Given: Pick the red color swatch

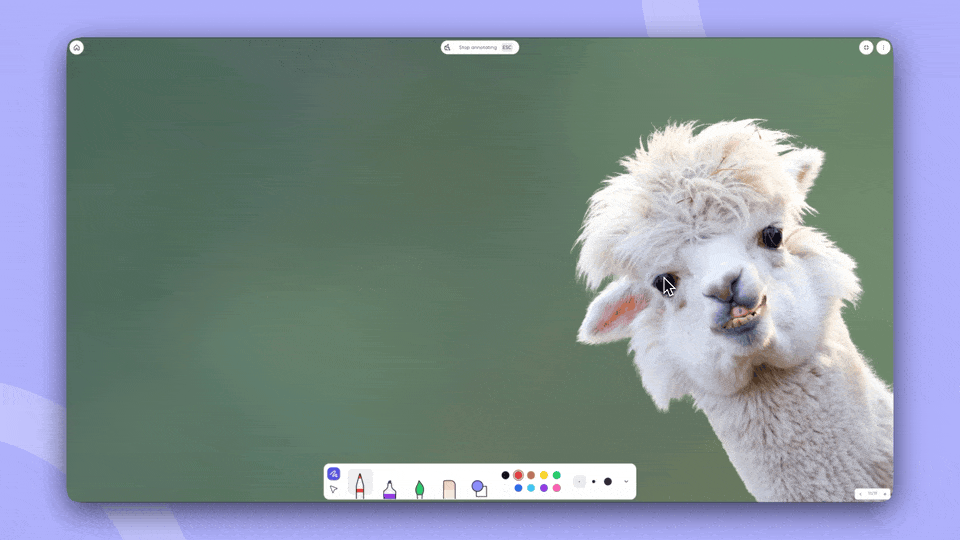Looking at the screenshot, I should pyautogui.click(x=518, y=475).
